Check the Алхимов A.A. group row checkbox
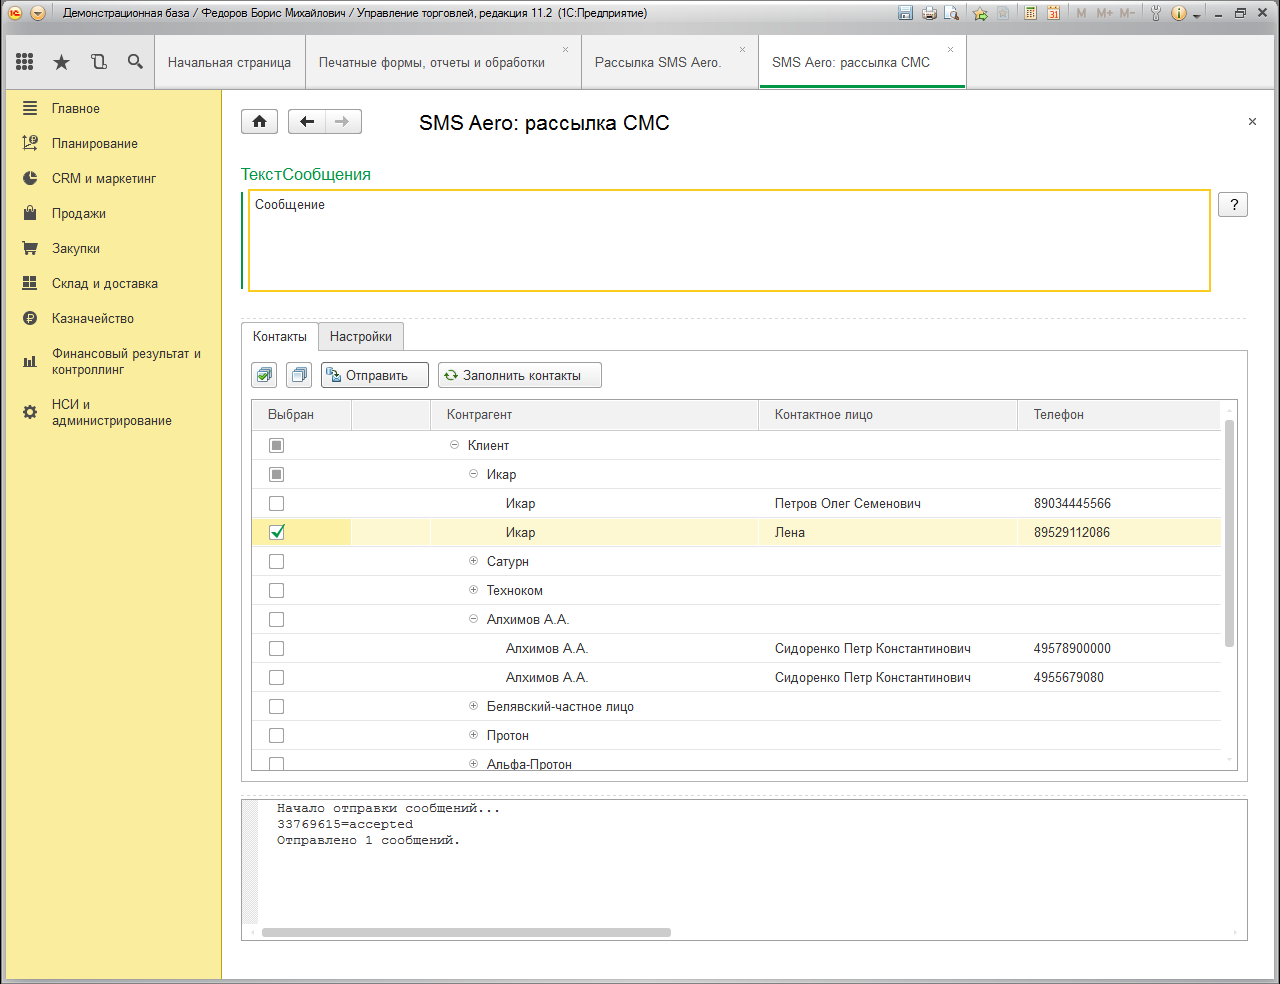 pos(277,619)
